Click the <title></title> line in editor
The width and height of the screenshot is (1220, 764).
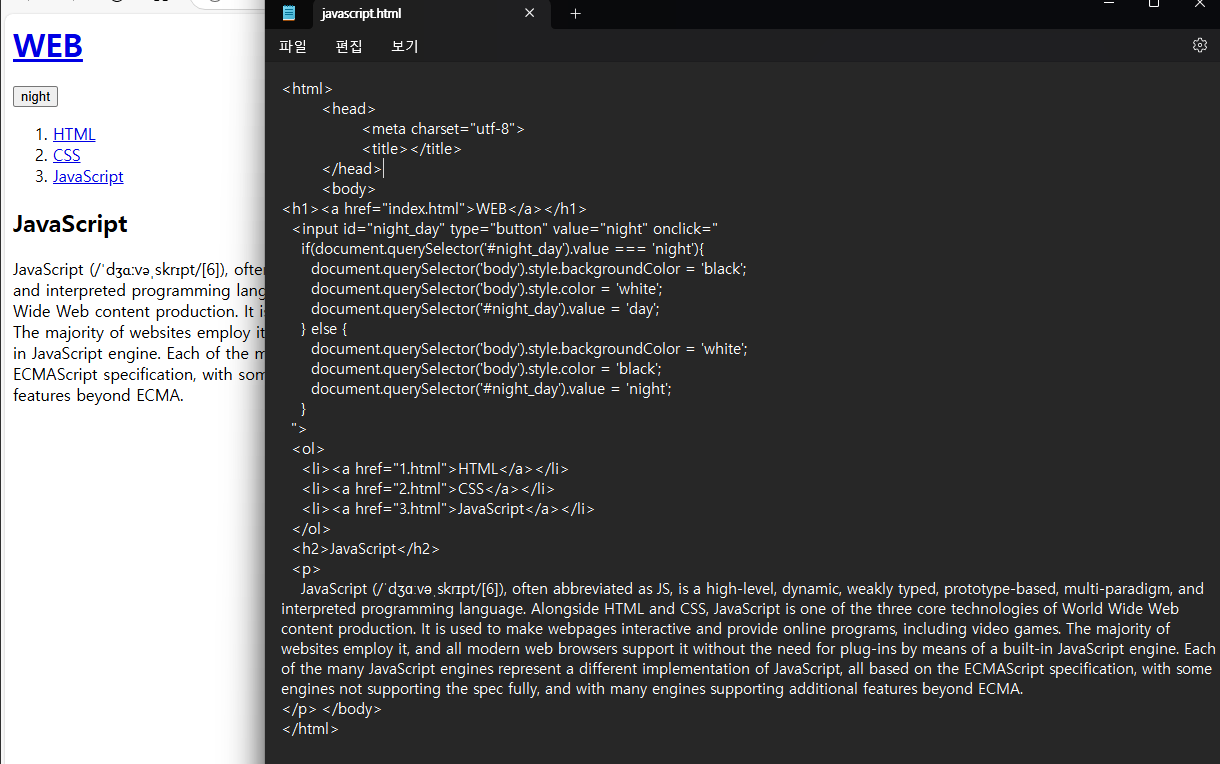(x=411, y=149)
